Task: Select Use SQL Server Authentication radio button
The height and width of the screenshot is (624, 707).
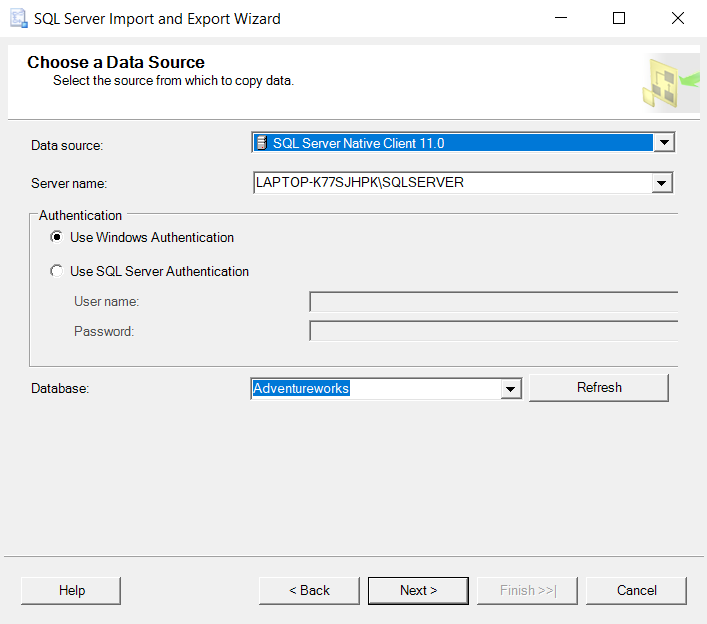Action: pyautogui.click(x=56, y=271)
